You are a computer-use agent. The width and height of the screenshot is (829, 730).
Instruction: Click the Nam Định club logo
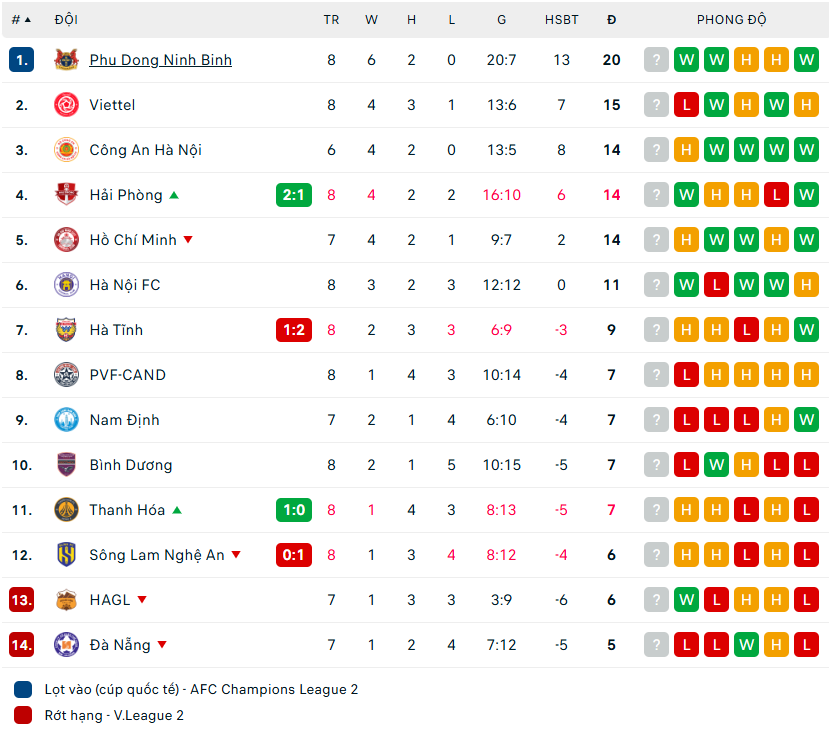tap(66, 420)
